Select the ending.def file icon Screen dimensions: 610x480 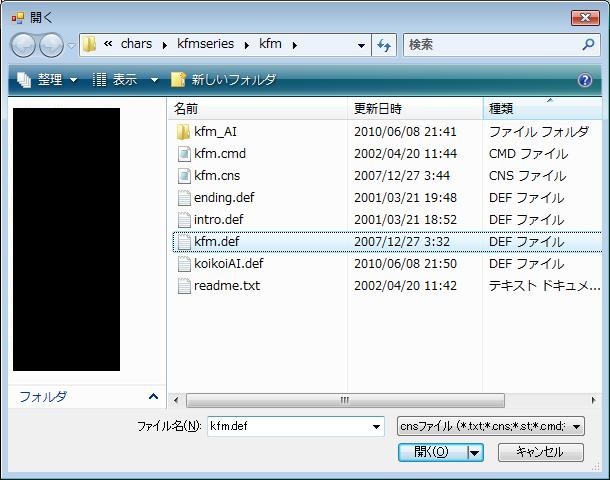tap(184, 198)
